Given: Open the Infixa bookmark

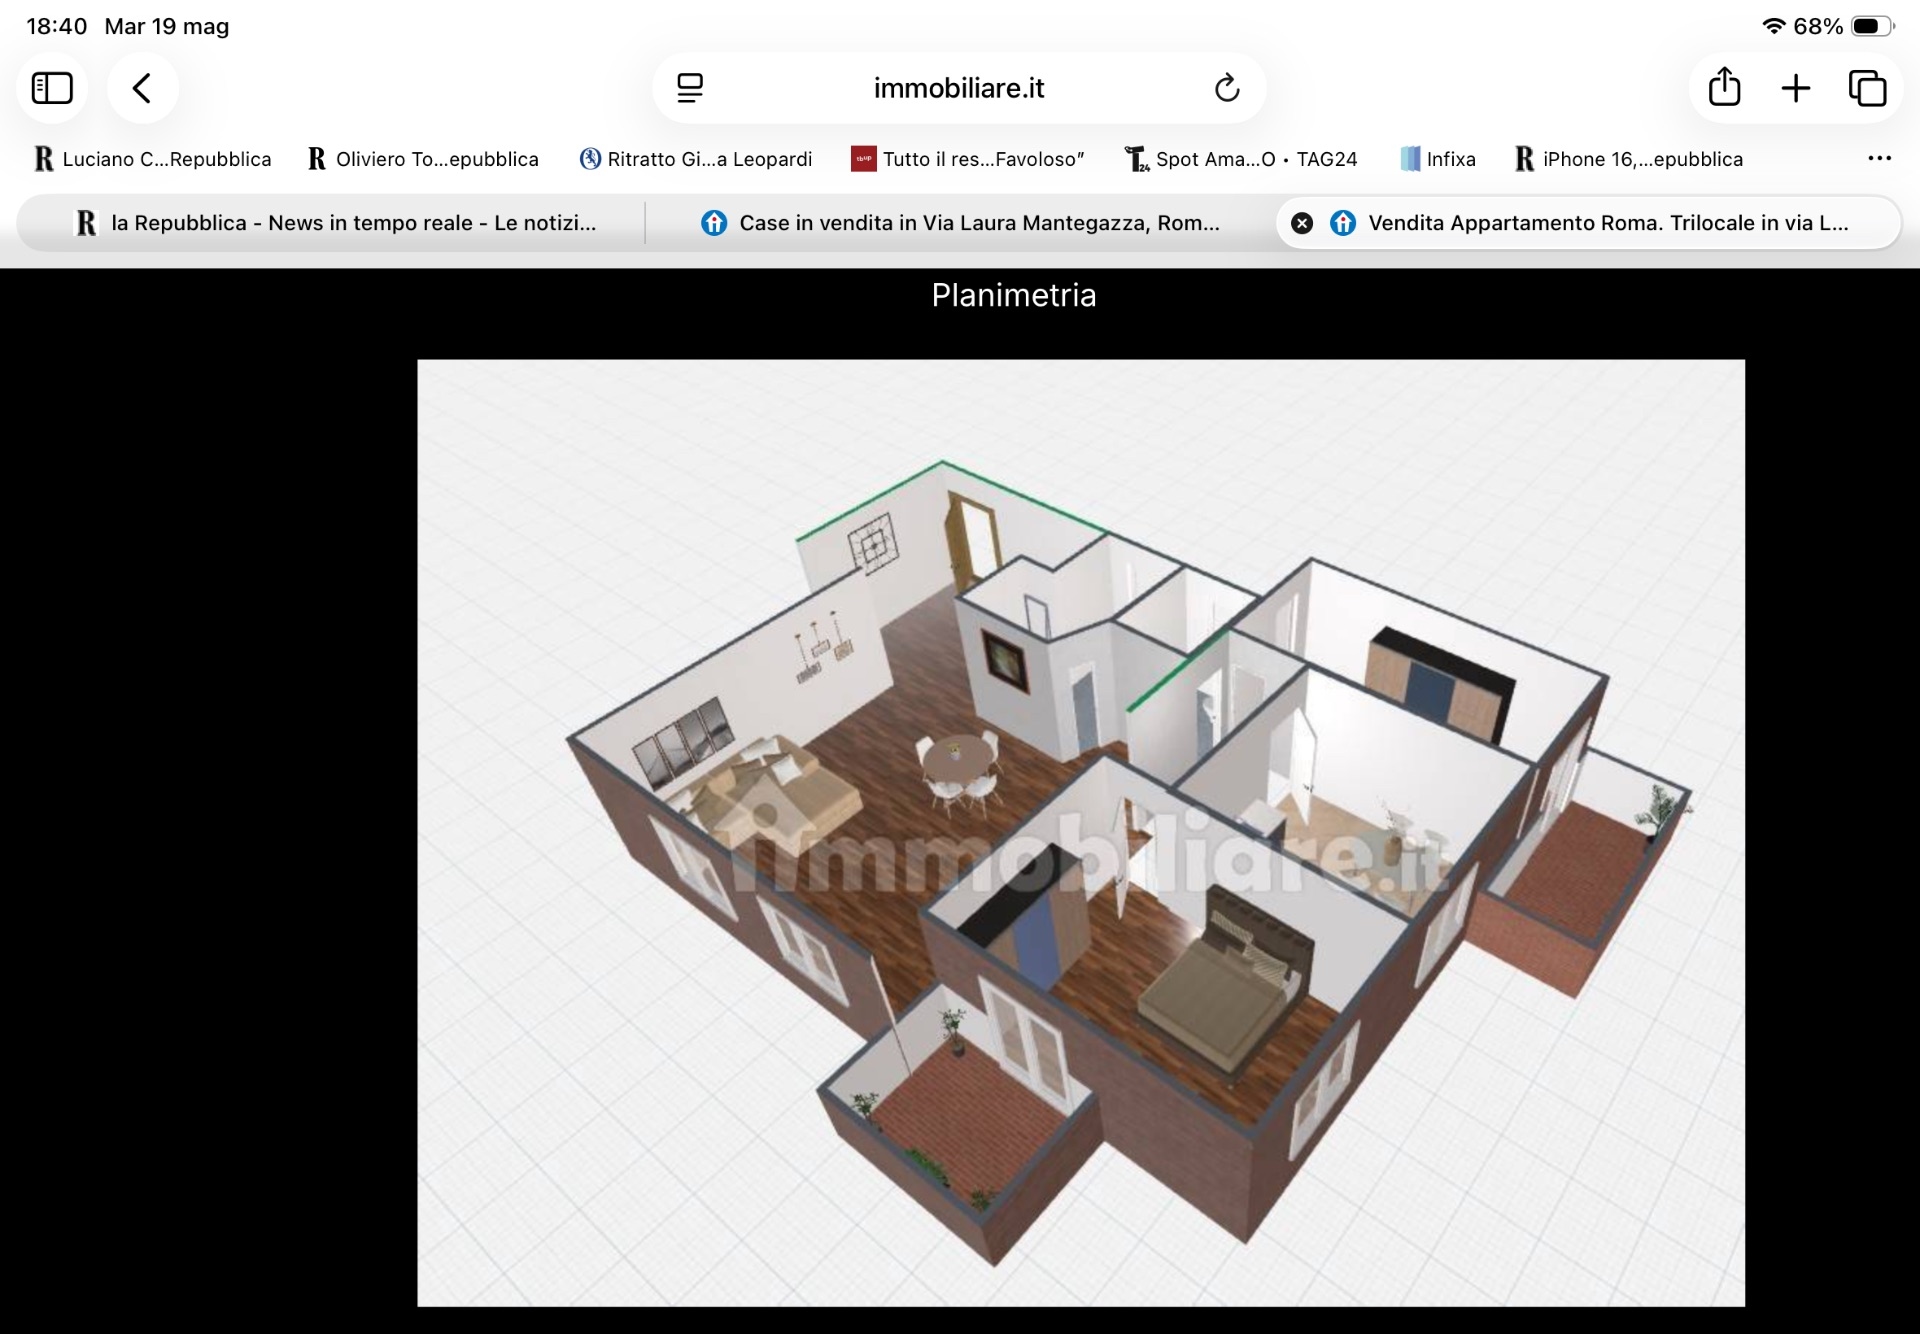Looking at the screenshot, I should pyautogui.click(x=1438, y=159).
